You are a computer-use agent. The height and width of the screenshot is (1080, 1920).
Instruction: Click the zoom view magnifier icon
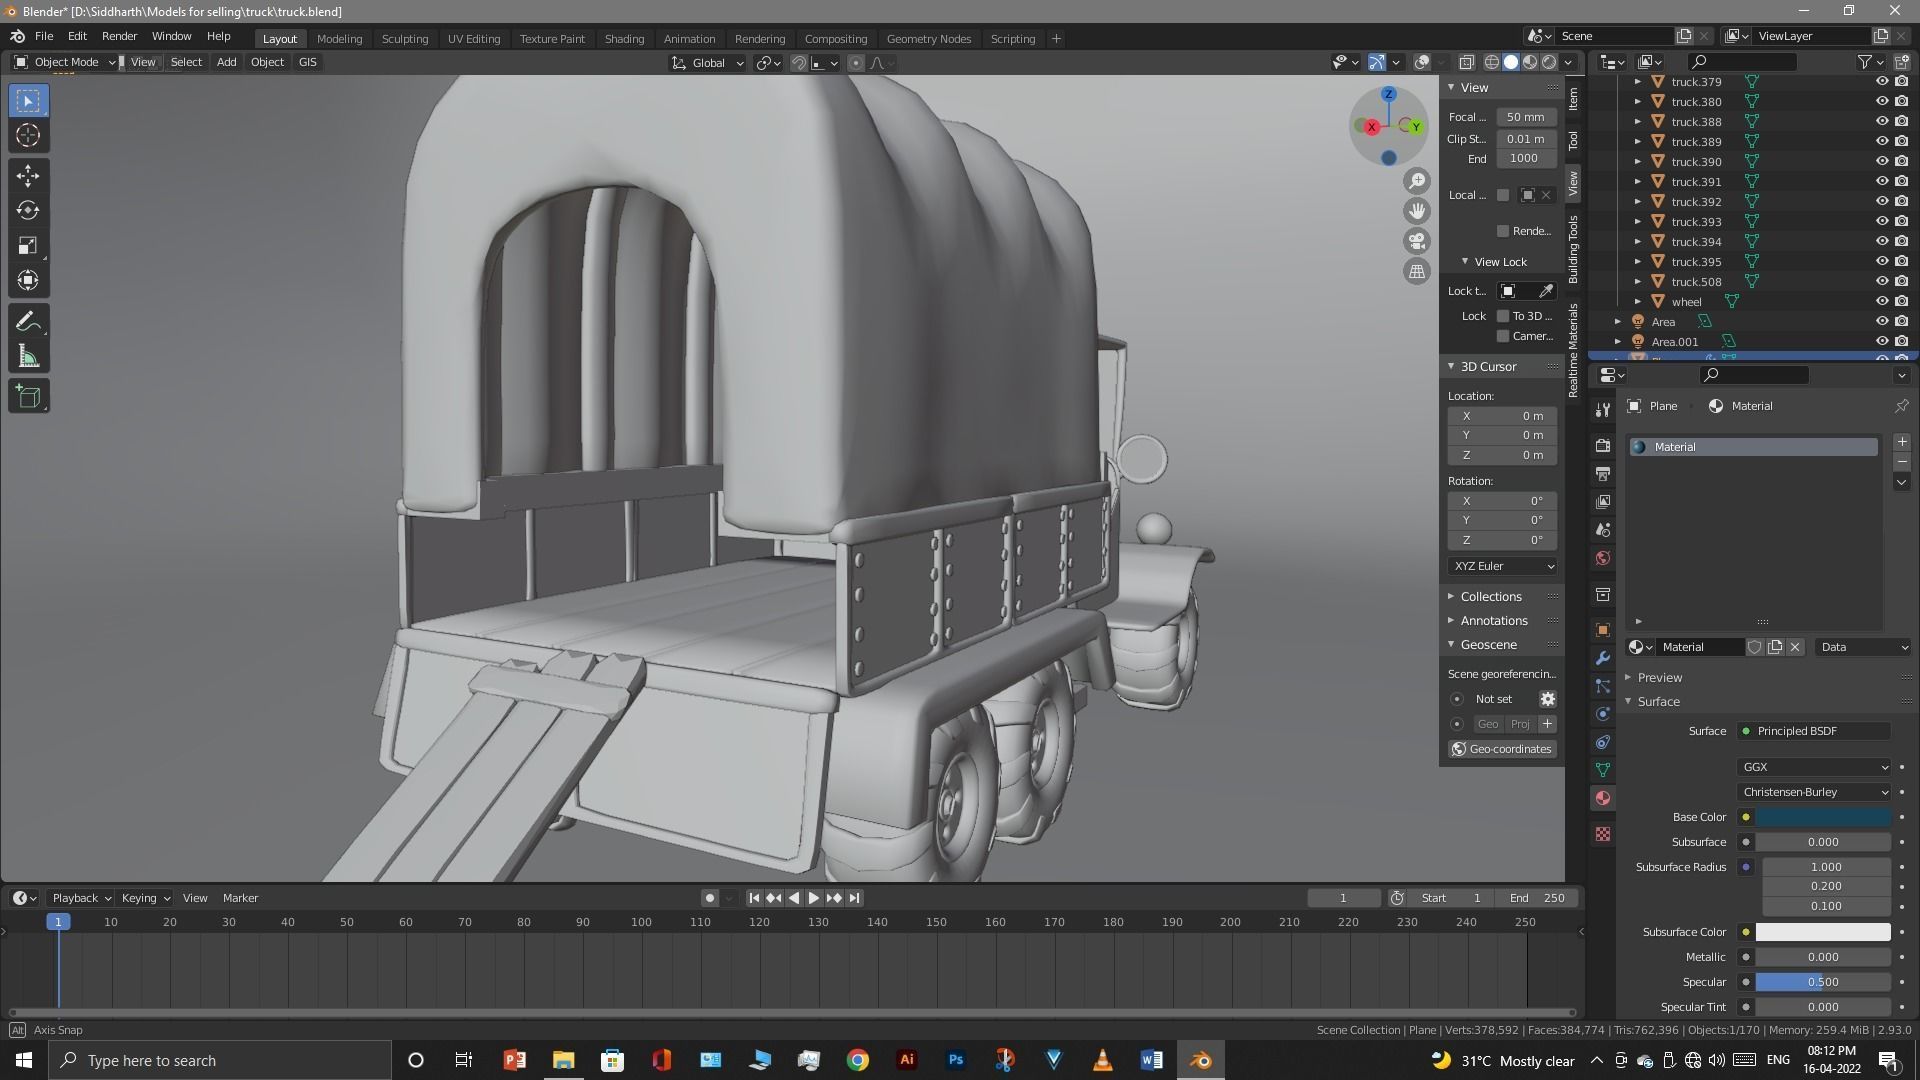[x=1417, y=181]
